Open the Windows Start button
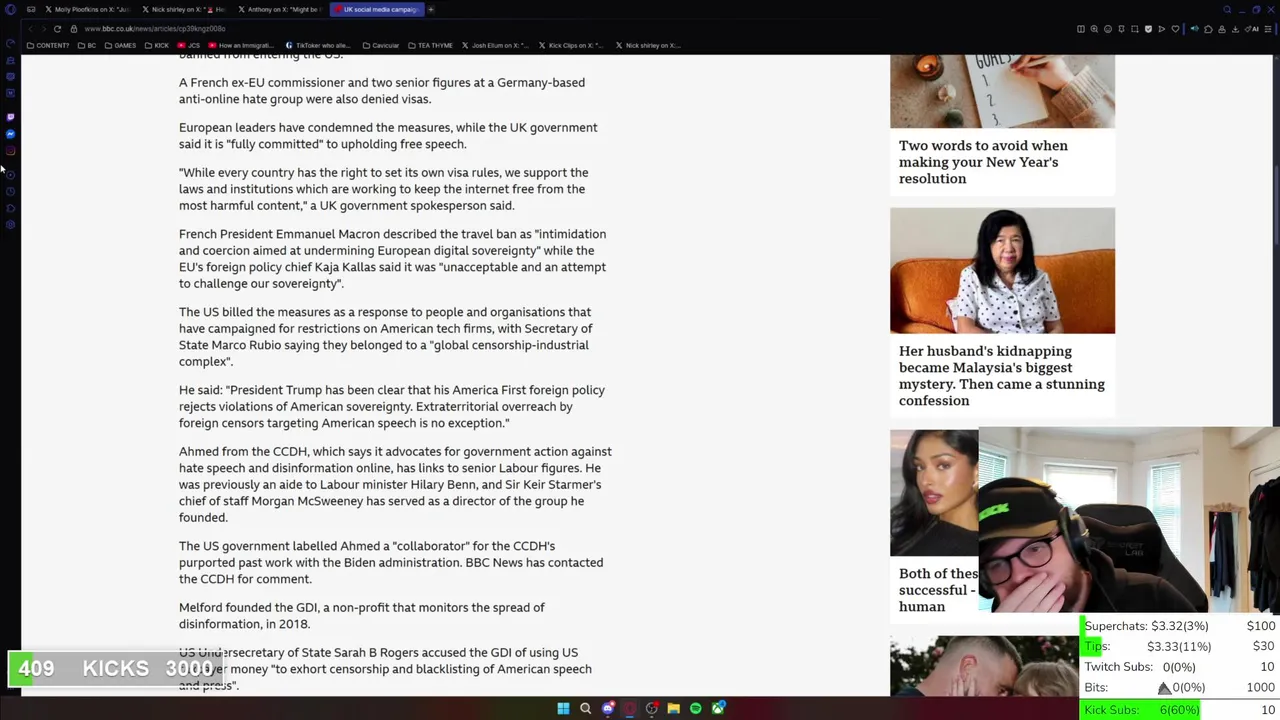Viewport: 1280px width, 720px height. coord(563,708)
